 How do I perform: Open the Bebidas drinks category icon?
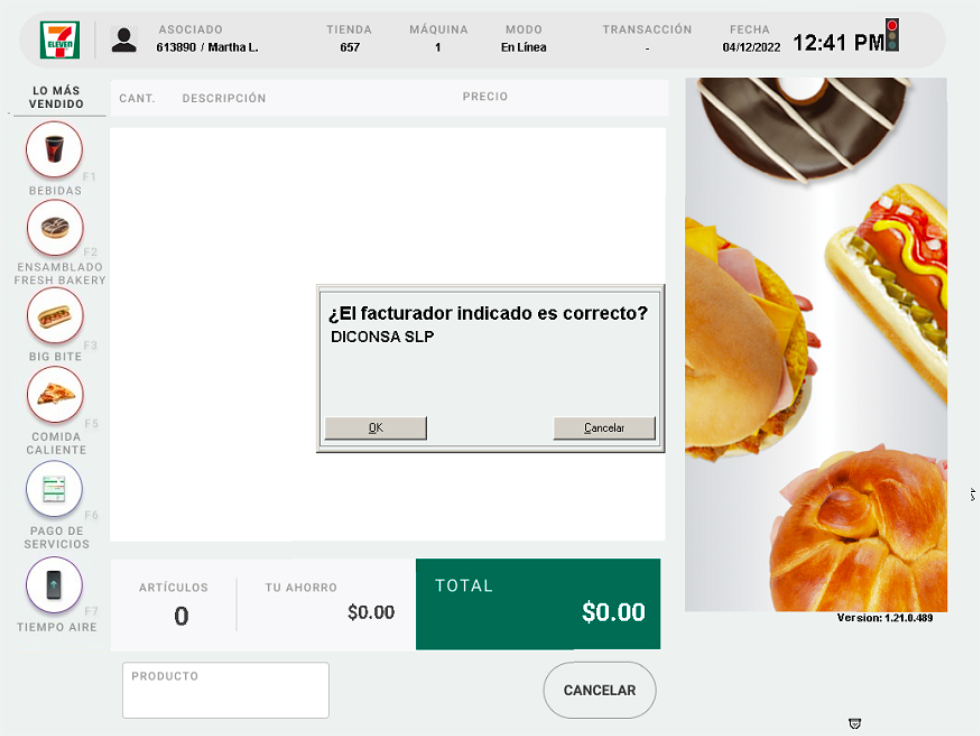coord(54,150)
